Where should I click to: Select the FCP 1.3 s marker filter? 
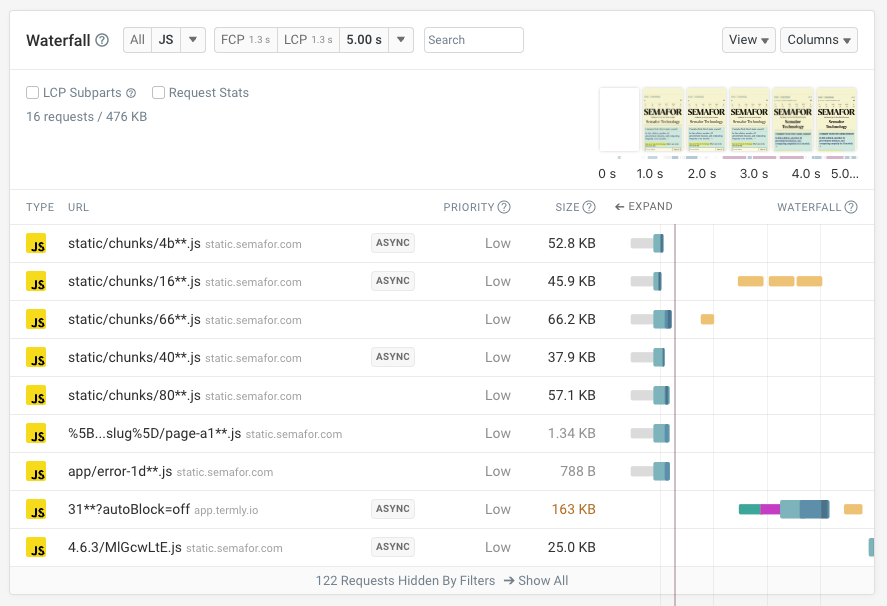coord(244,40)
